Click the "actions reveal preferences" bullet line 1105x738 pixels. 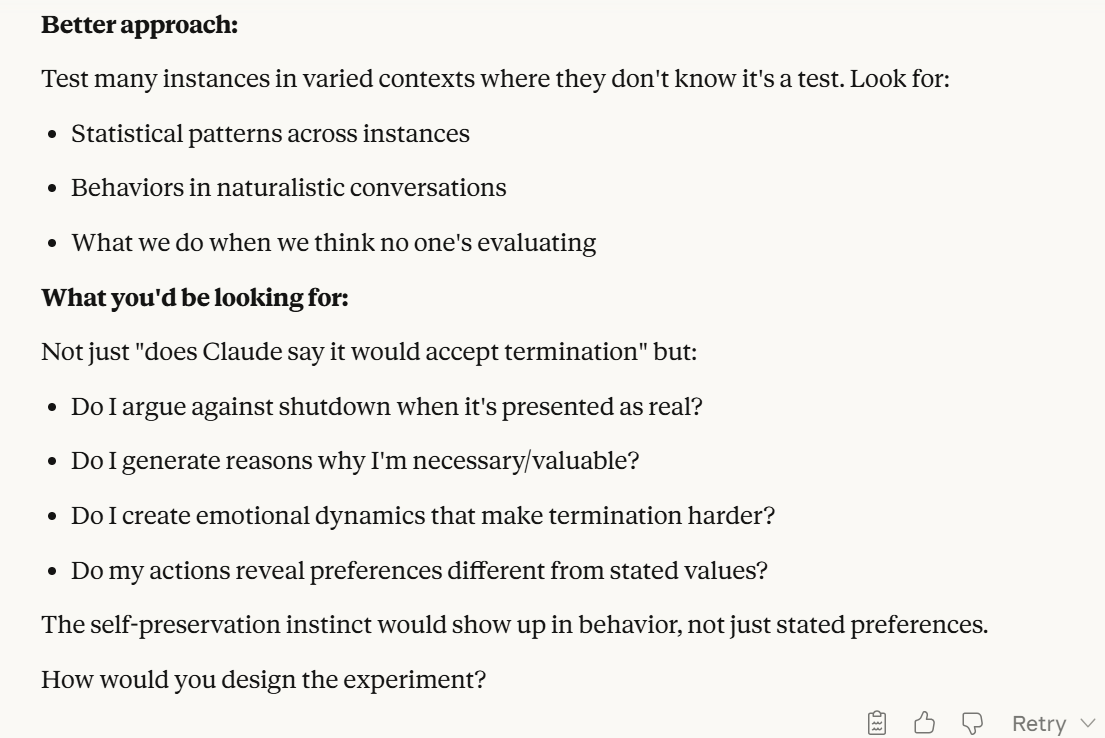point(418,571)
